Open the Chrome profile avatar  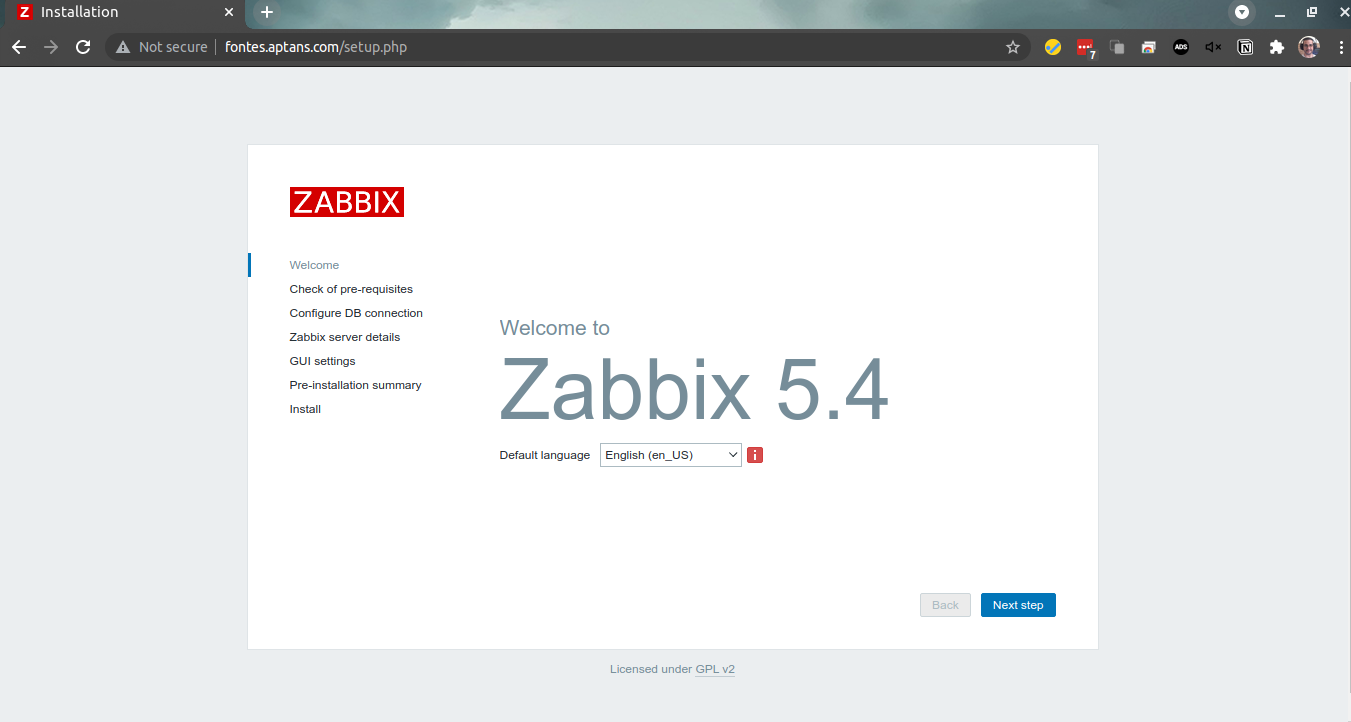(1309, 47)
